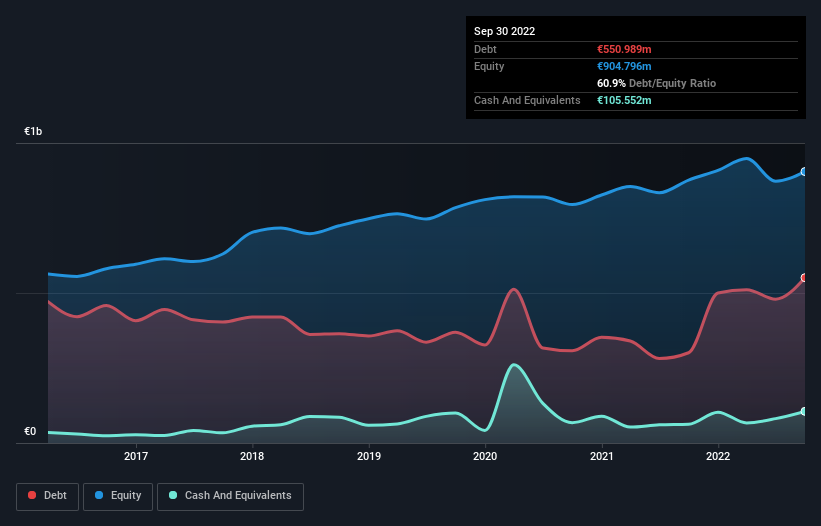The image size is (821, 526).
Task: Click the teal Cash legend dot
Action: (x=173, y=495)
